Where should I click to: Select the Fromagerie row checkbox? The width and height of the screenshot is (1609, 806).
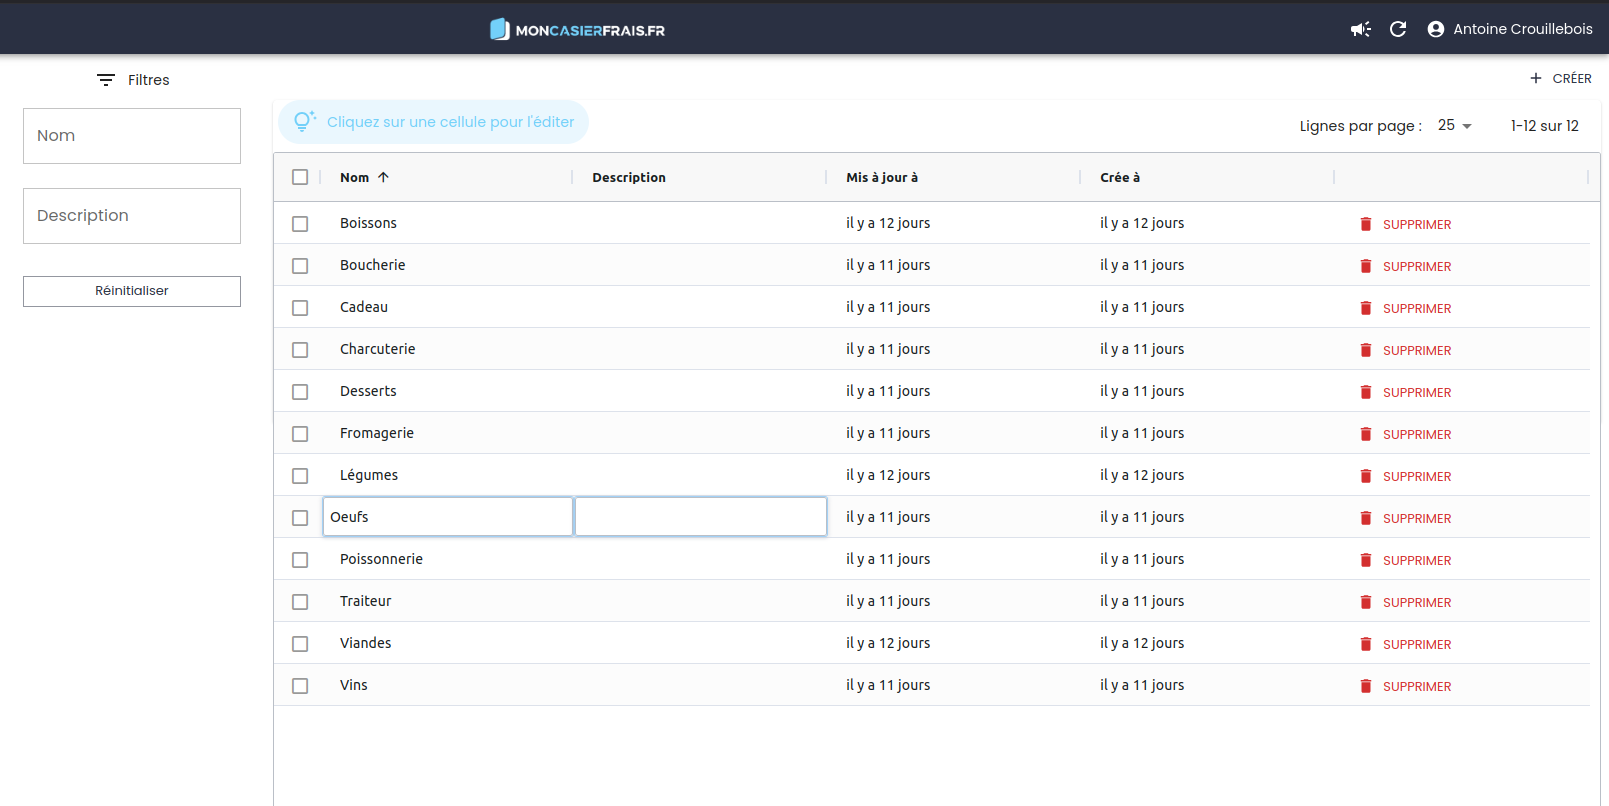pos(300,434)
